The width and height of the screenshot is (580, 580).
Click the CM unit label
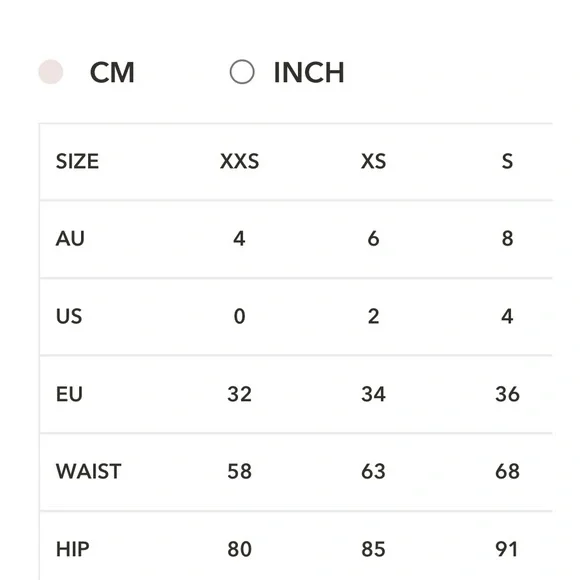(112, 72)
